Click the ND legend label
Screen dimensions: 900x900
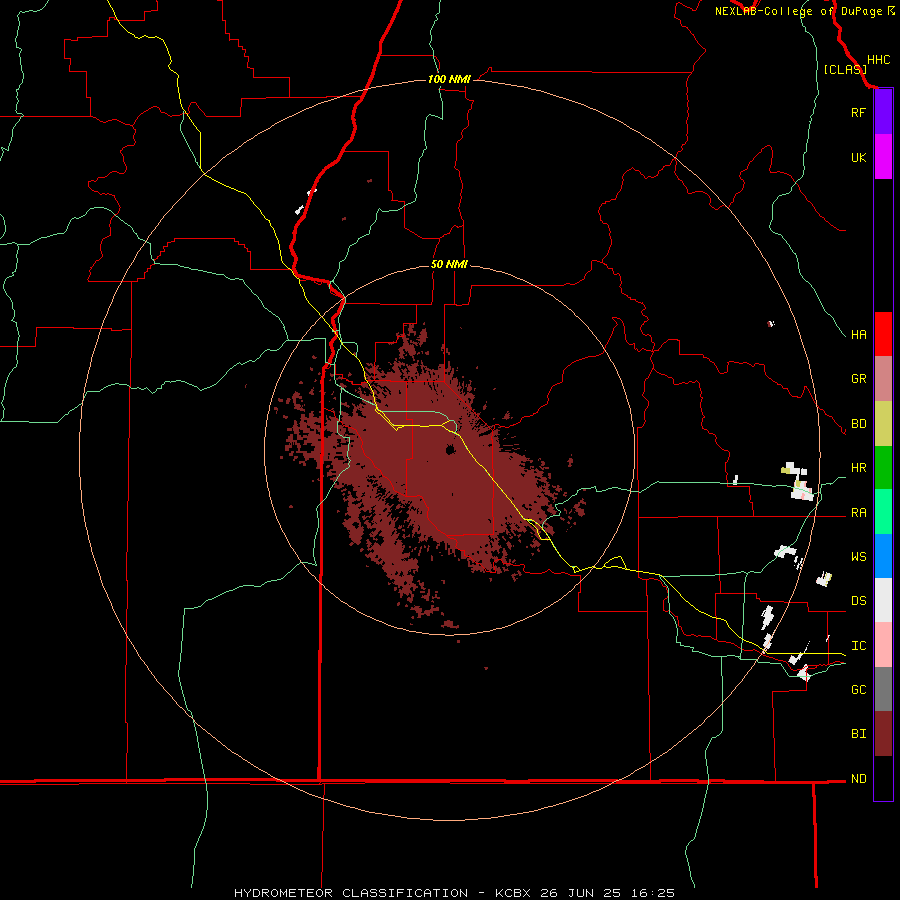(x=858, y=779)
